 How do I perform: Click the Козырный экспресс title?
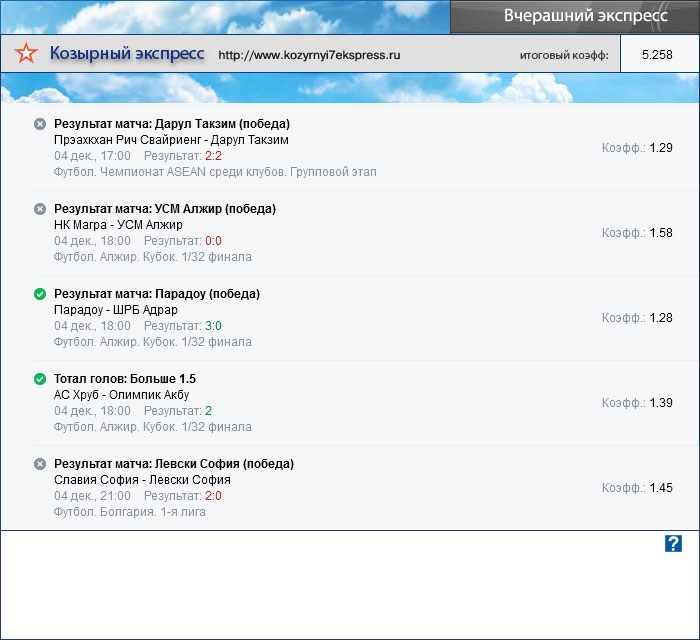tap(127, 54)
